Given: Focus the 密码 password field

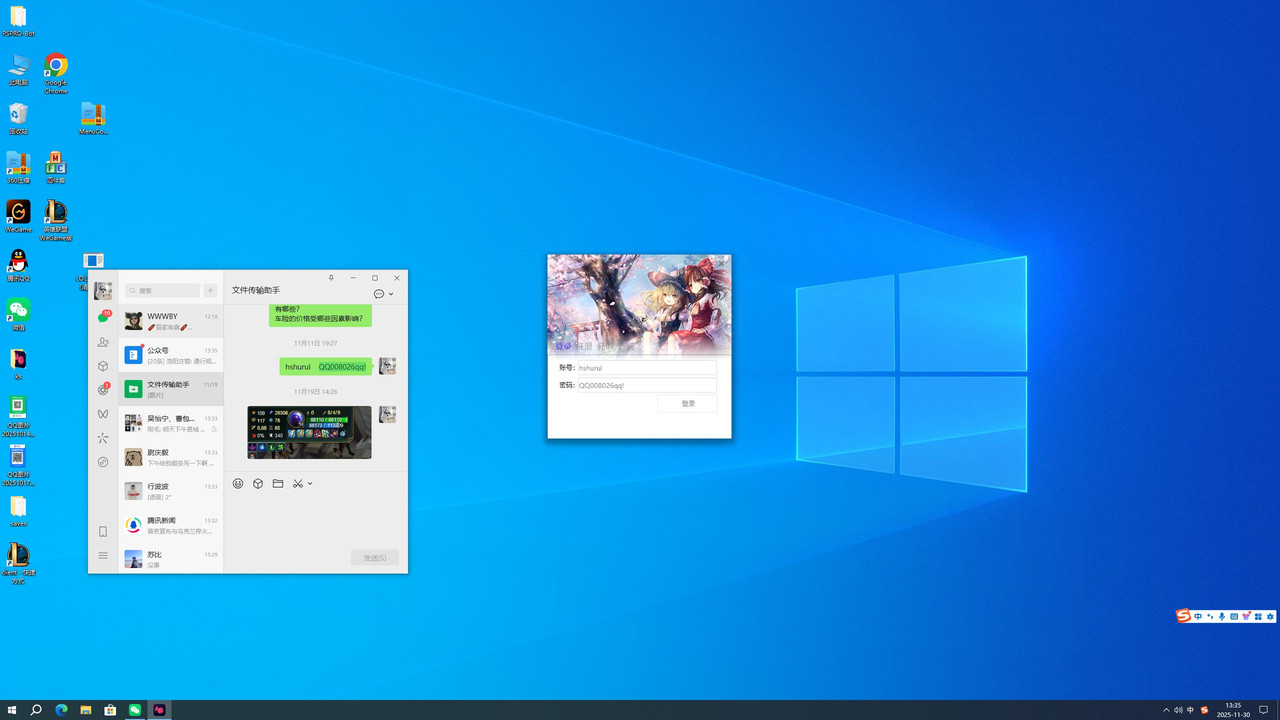Looking at the screenshot, I should 647,385.
